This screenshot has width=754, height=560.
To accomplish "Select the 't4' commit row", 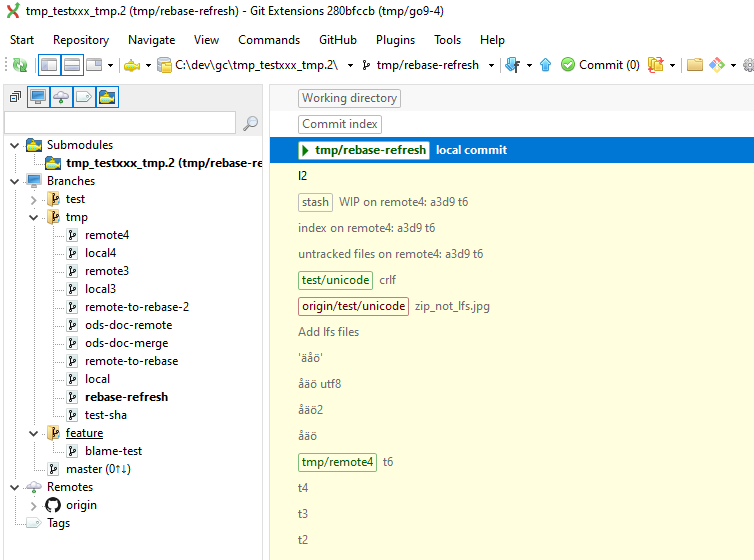I will (x=512, y=488).
